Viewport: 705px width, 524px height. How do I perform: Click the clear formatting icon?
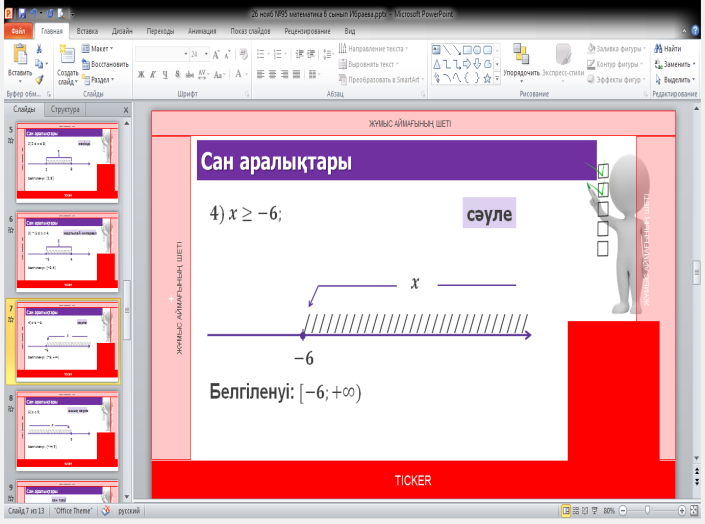(x=243, y=55)
